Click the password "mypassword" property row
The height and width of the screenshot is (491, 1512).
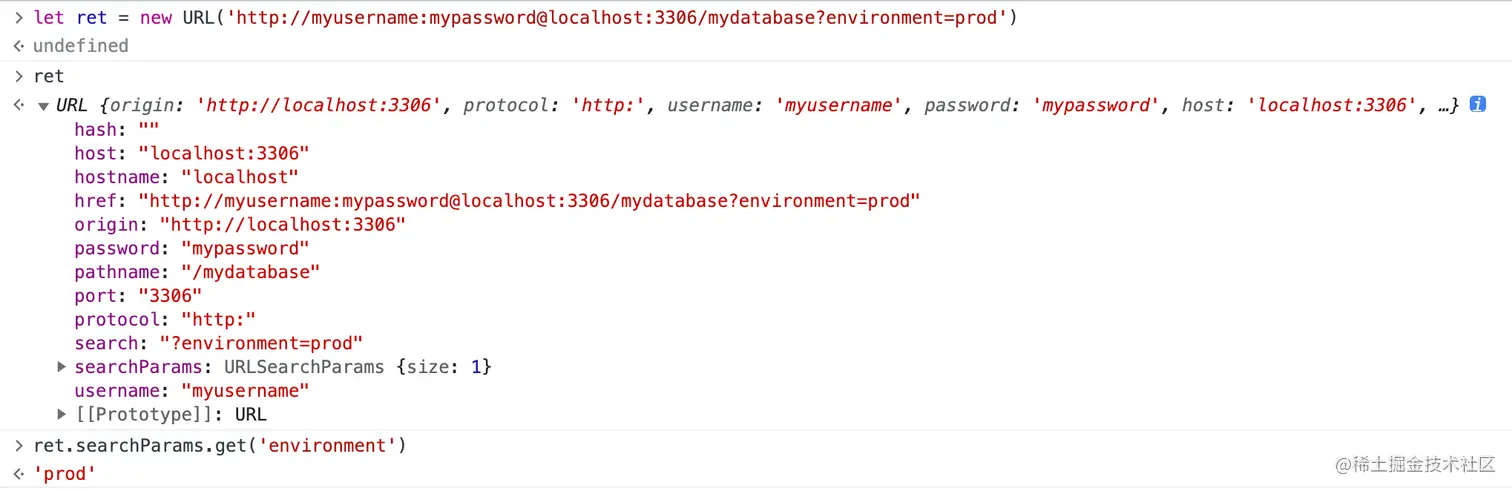[x=192, y=248]
